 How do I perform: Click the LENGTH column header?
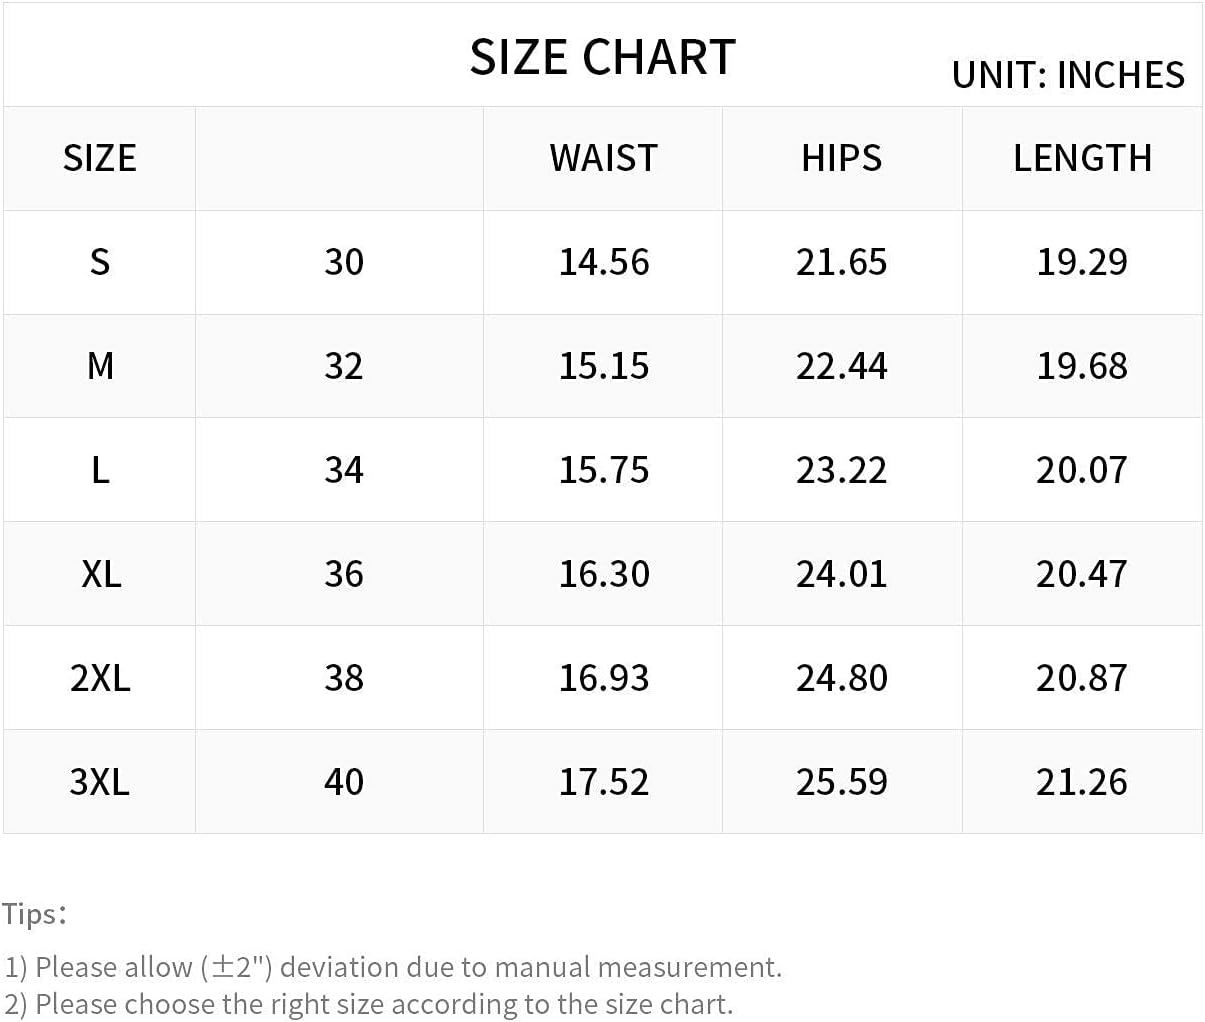click(1082, 158)
